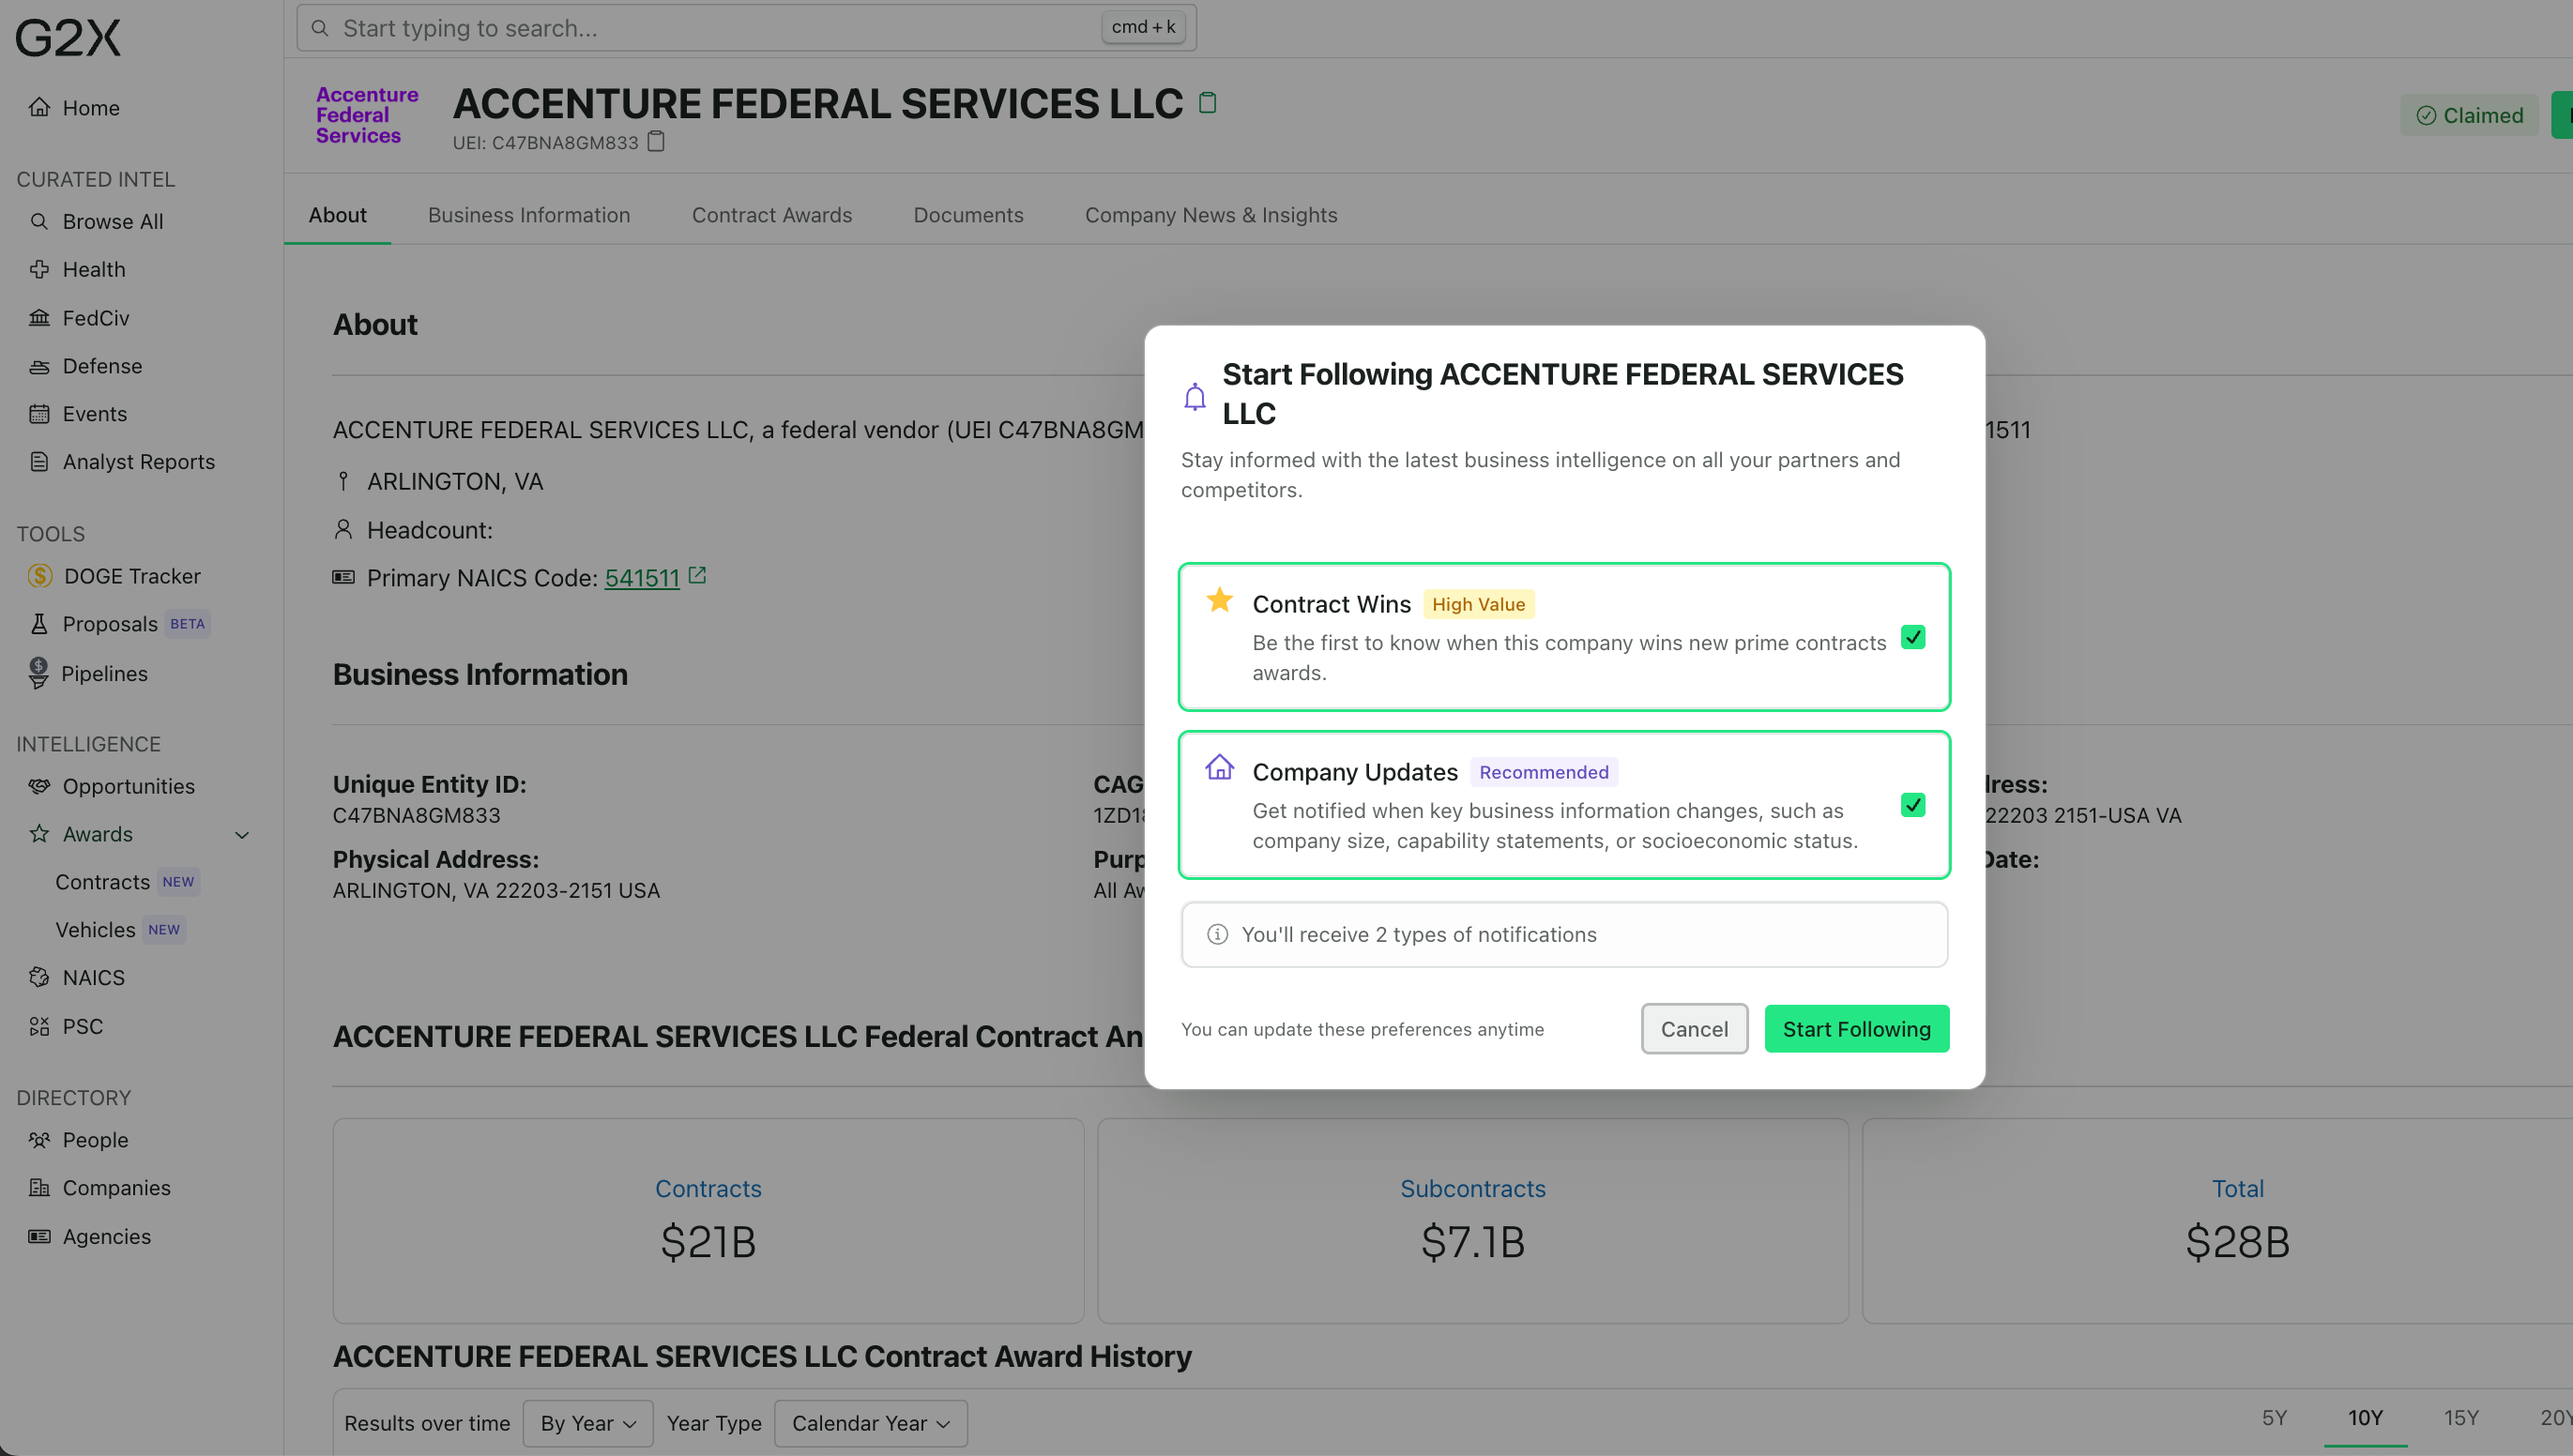Click the Physical Address value text

pos(496,890)
